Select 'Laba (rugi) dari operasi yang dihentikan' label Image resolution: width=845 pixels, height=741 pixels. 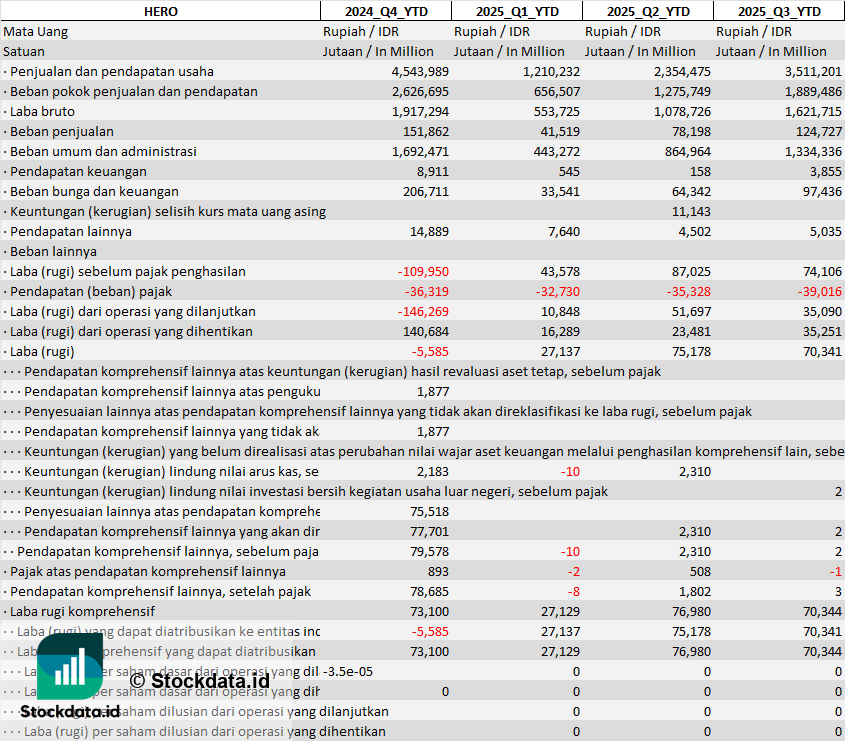[128, 331]
